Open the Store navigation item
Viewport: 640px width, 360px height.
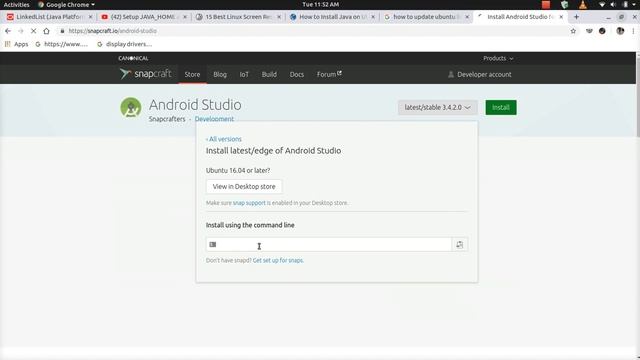coord(192,74)
